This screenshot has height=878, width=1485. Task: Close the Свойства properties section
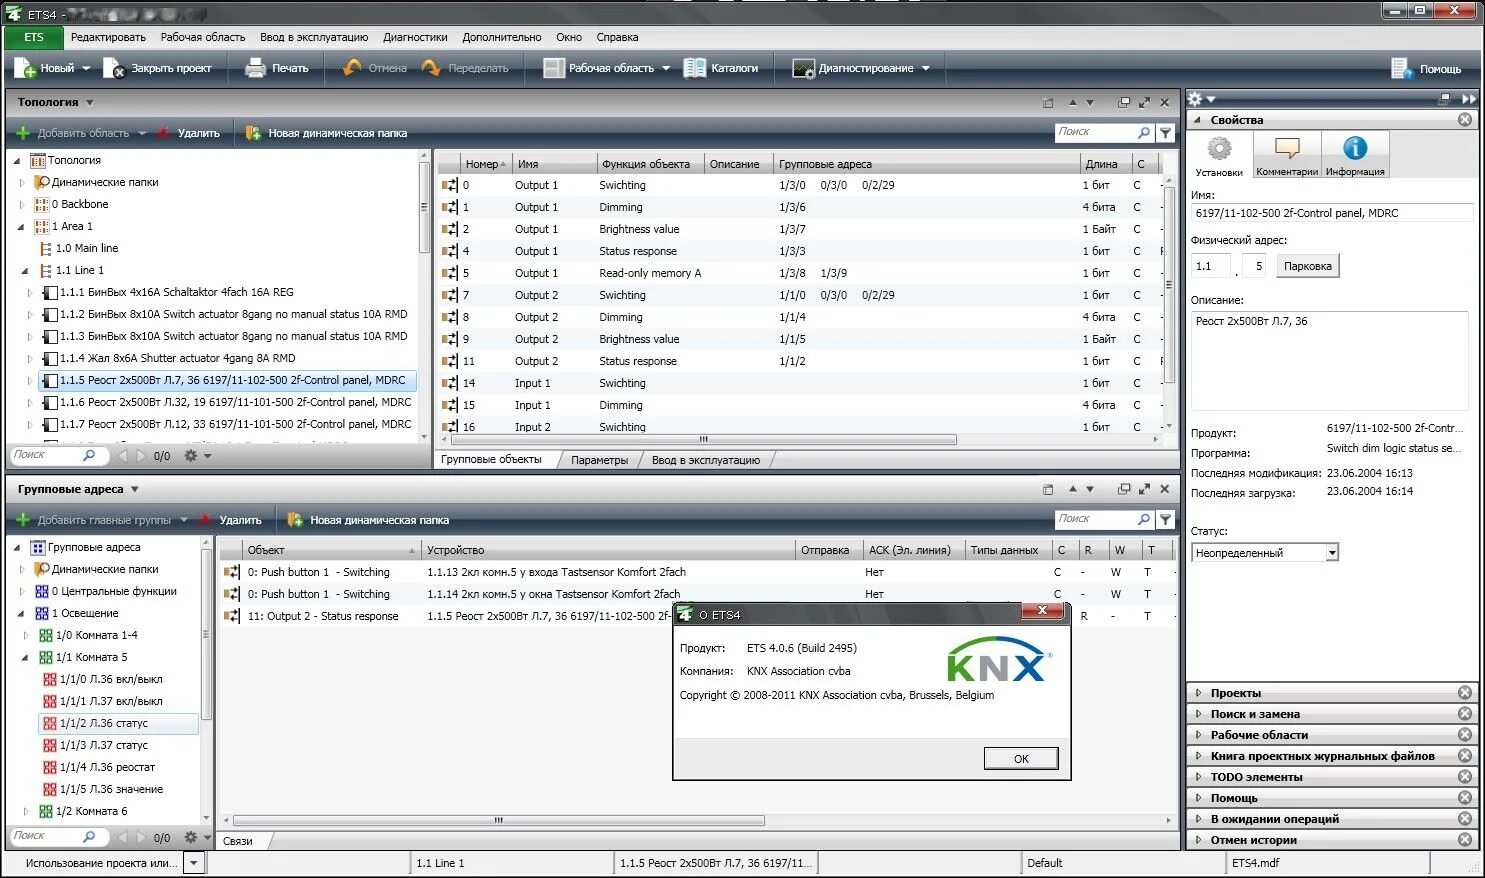(1464, 120)
